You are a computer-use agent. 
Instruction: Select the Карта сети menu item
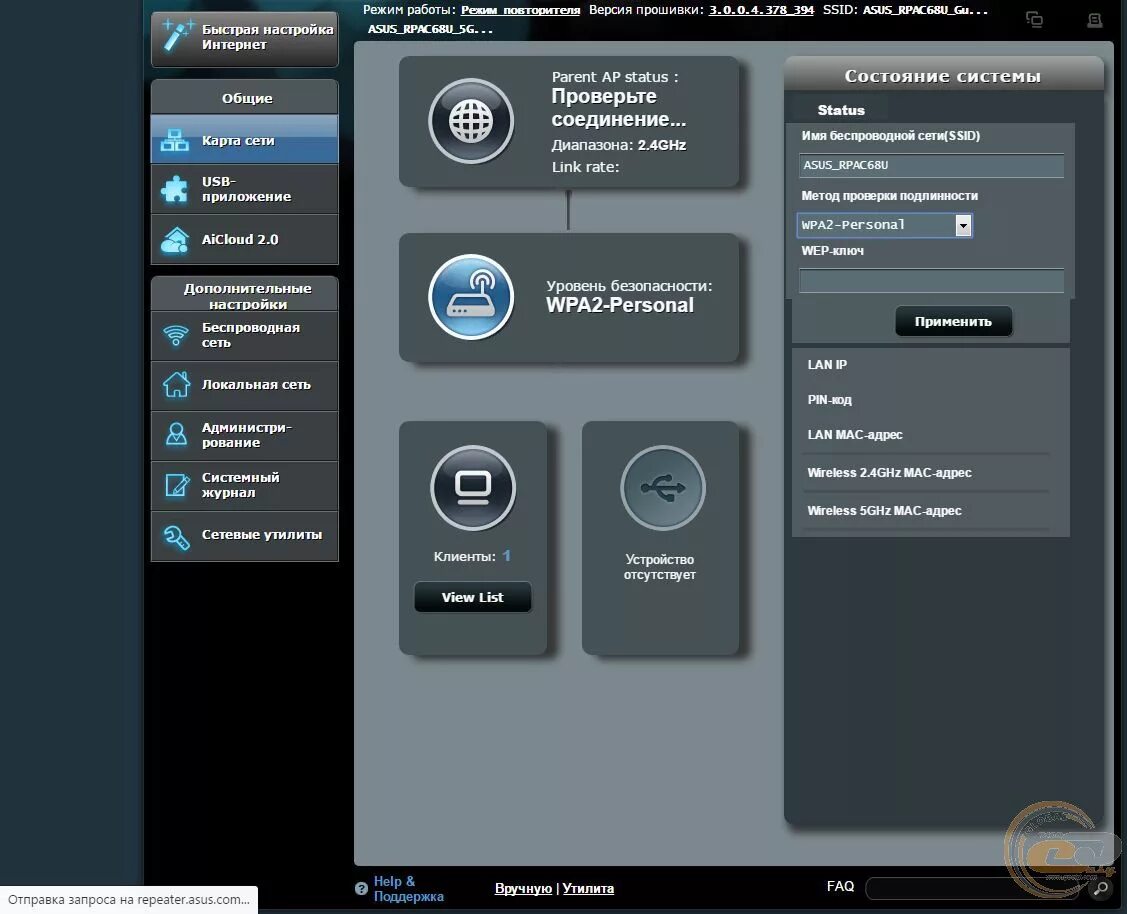pyautogui.click(x=244, y=139)
